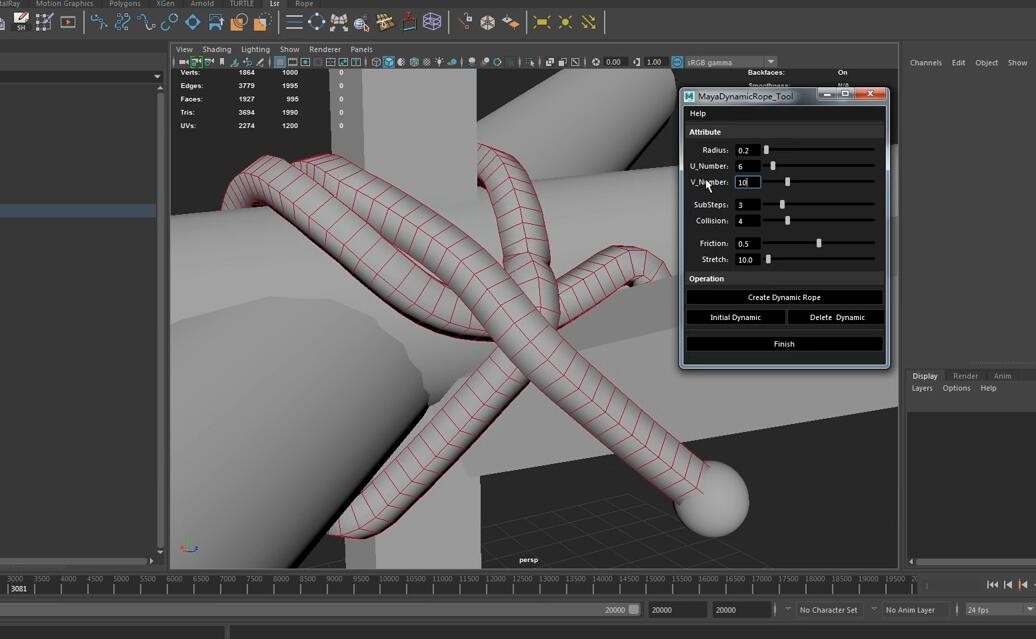Viewport: 1036px width, 639px height.
Task: Click the image plane icon in viewport toolbar
Action: click(235, 62)
